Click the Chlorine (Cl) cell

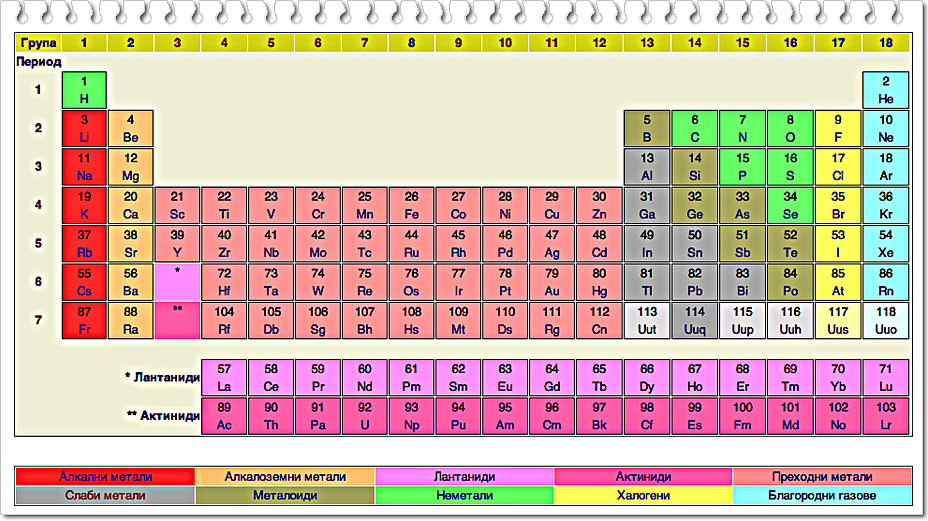click(x=838, y=167)
